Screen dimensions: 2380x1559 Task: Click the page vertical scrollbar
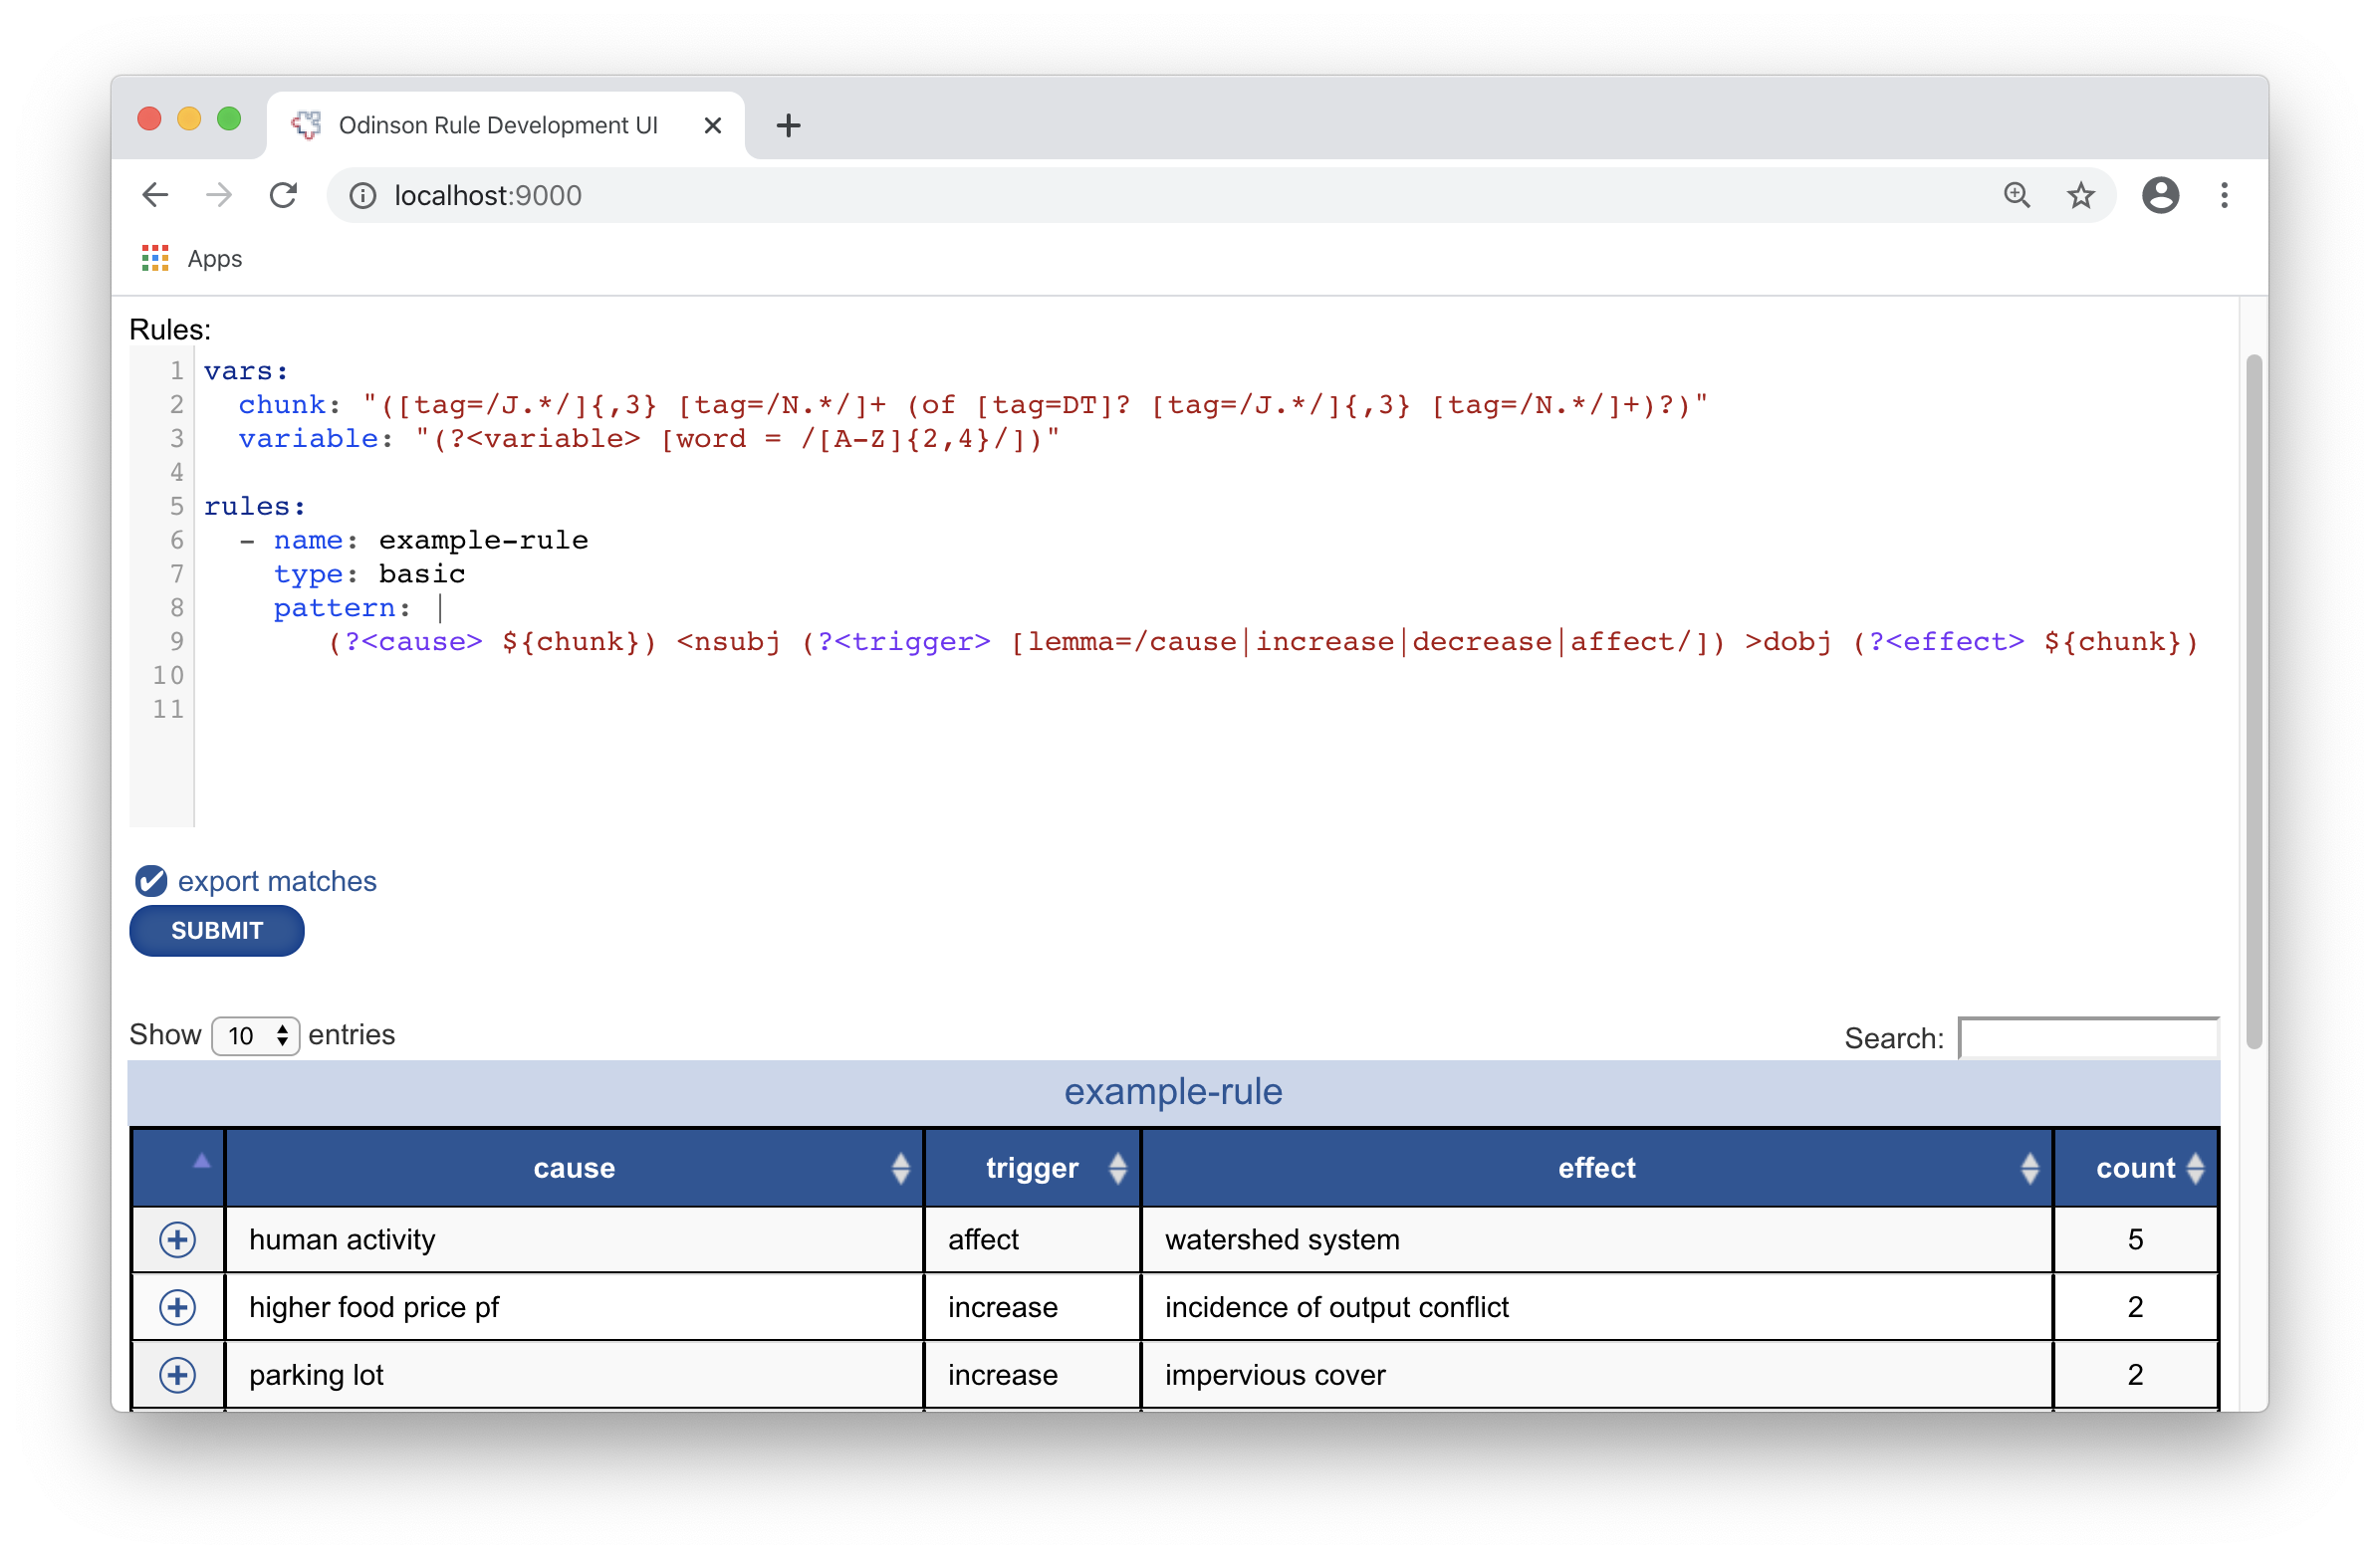[x=2253, y=700]
